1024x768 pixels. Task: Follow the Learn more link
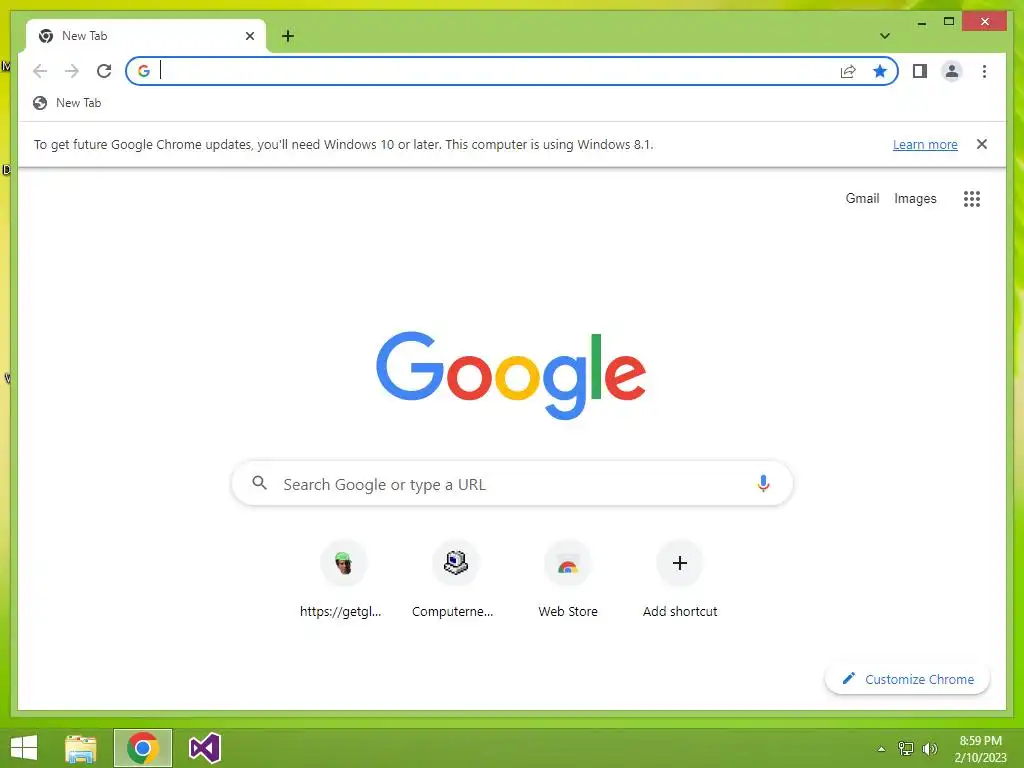click(x=925, y=144)
